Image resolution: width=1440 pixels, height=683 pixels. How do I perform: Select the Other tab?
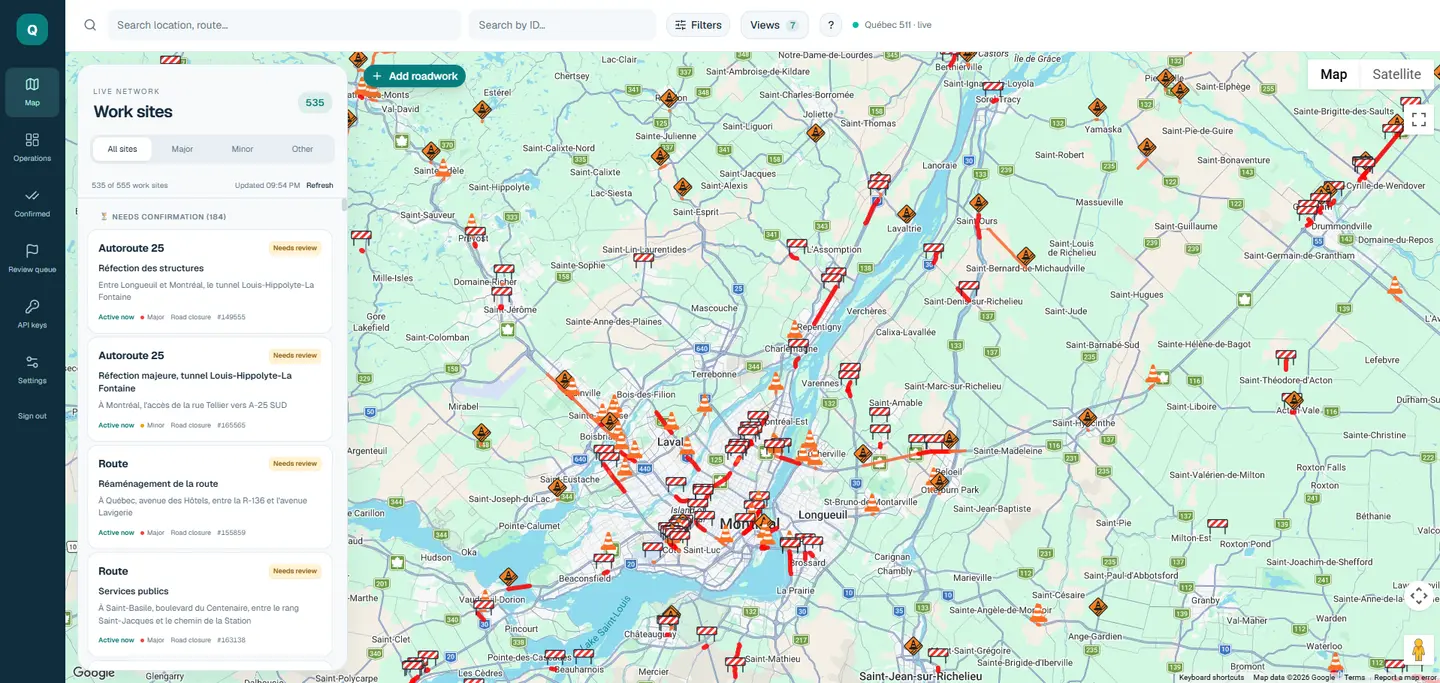point(302,149)
